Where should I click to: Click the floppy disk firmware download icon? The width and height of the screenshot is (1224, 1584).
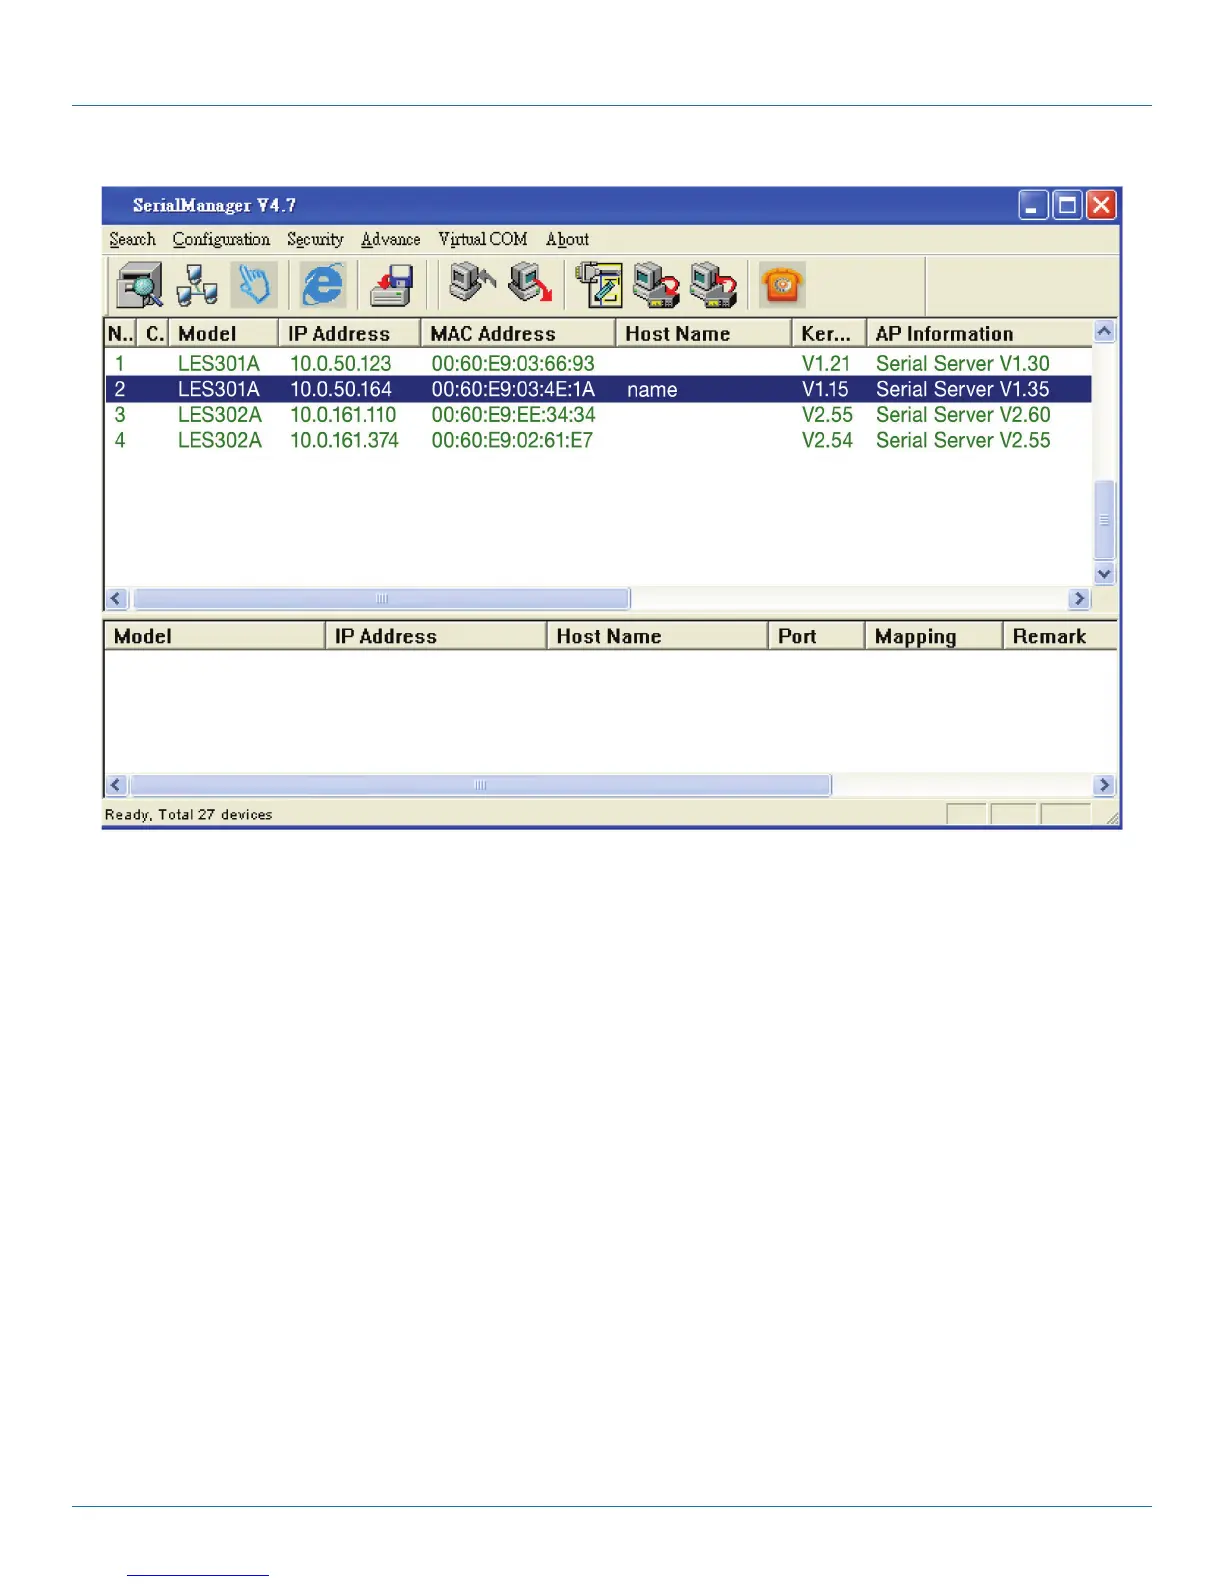point(392,286)
